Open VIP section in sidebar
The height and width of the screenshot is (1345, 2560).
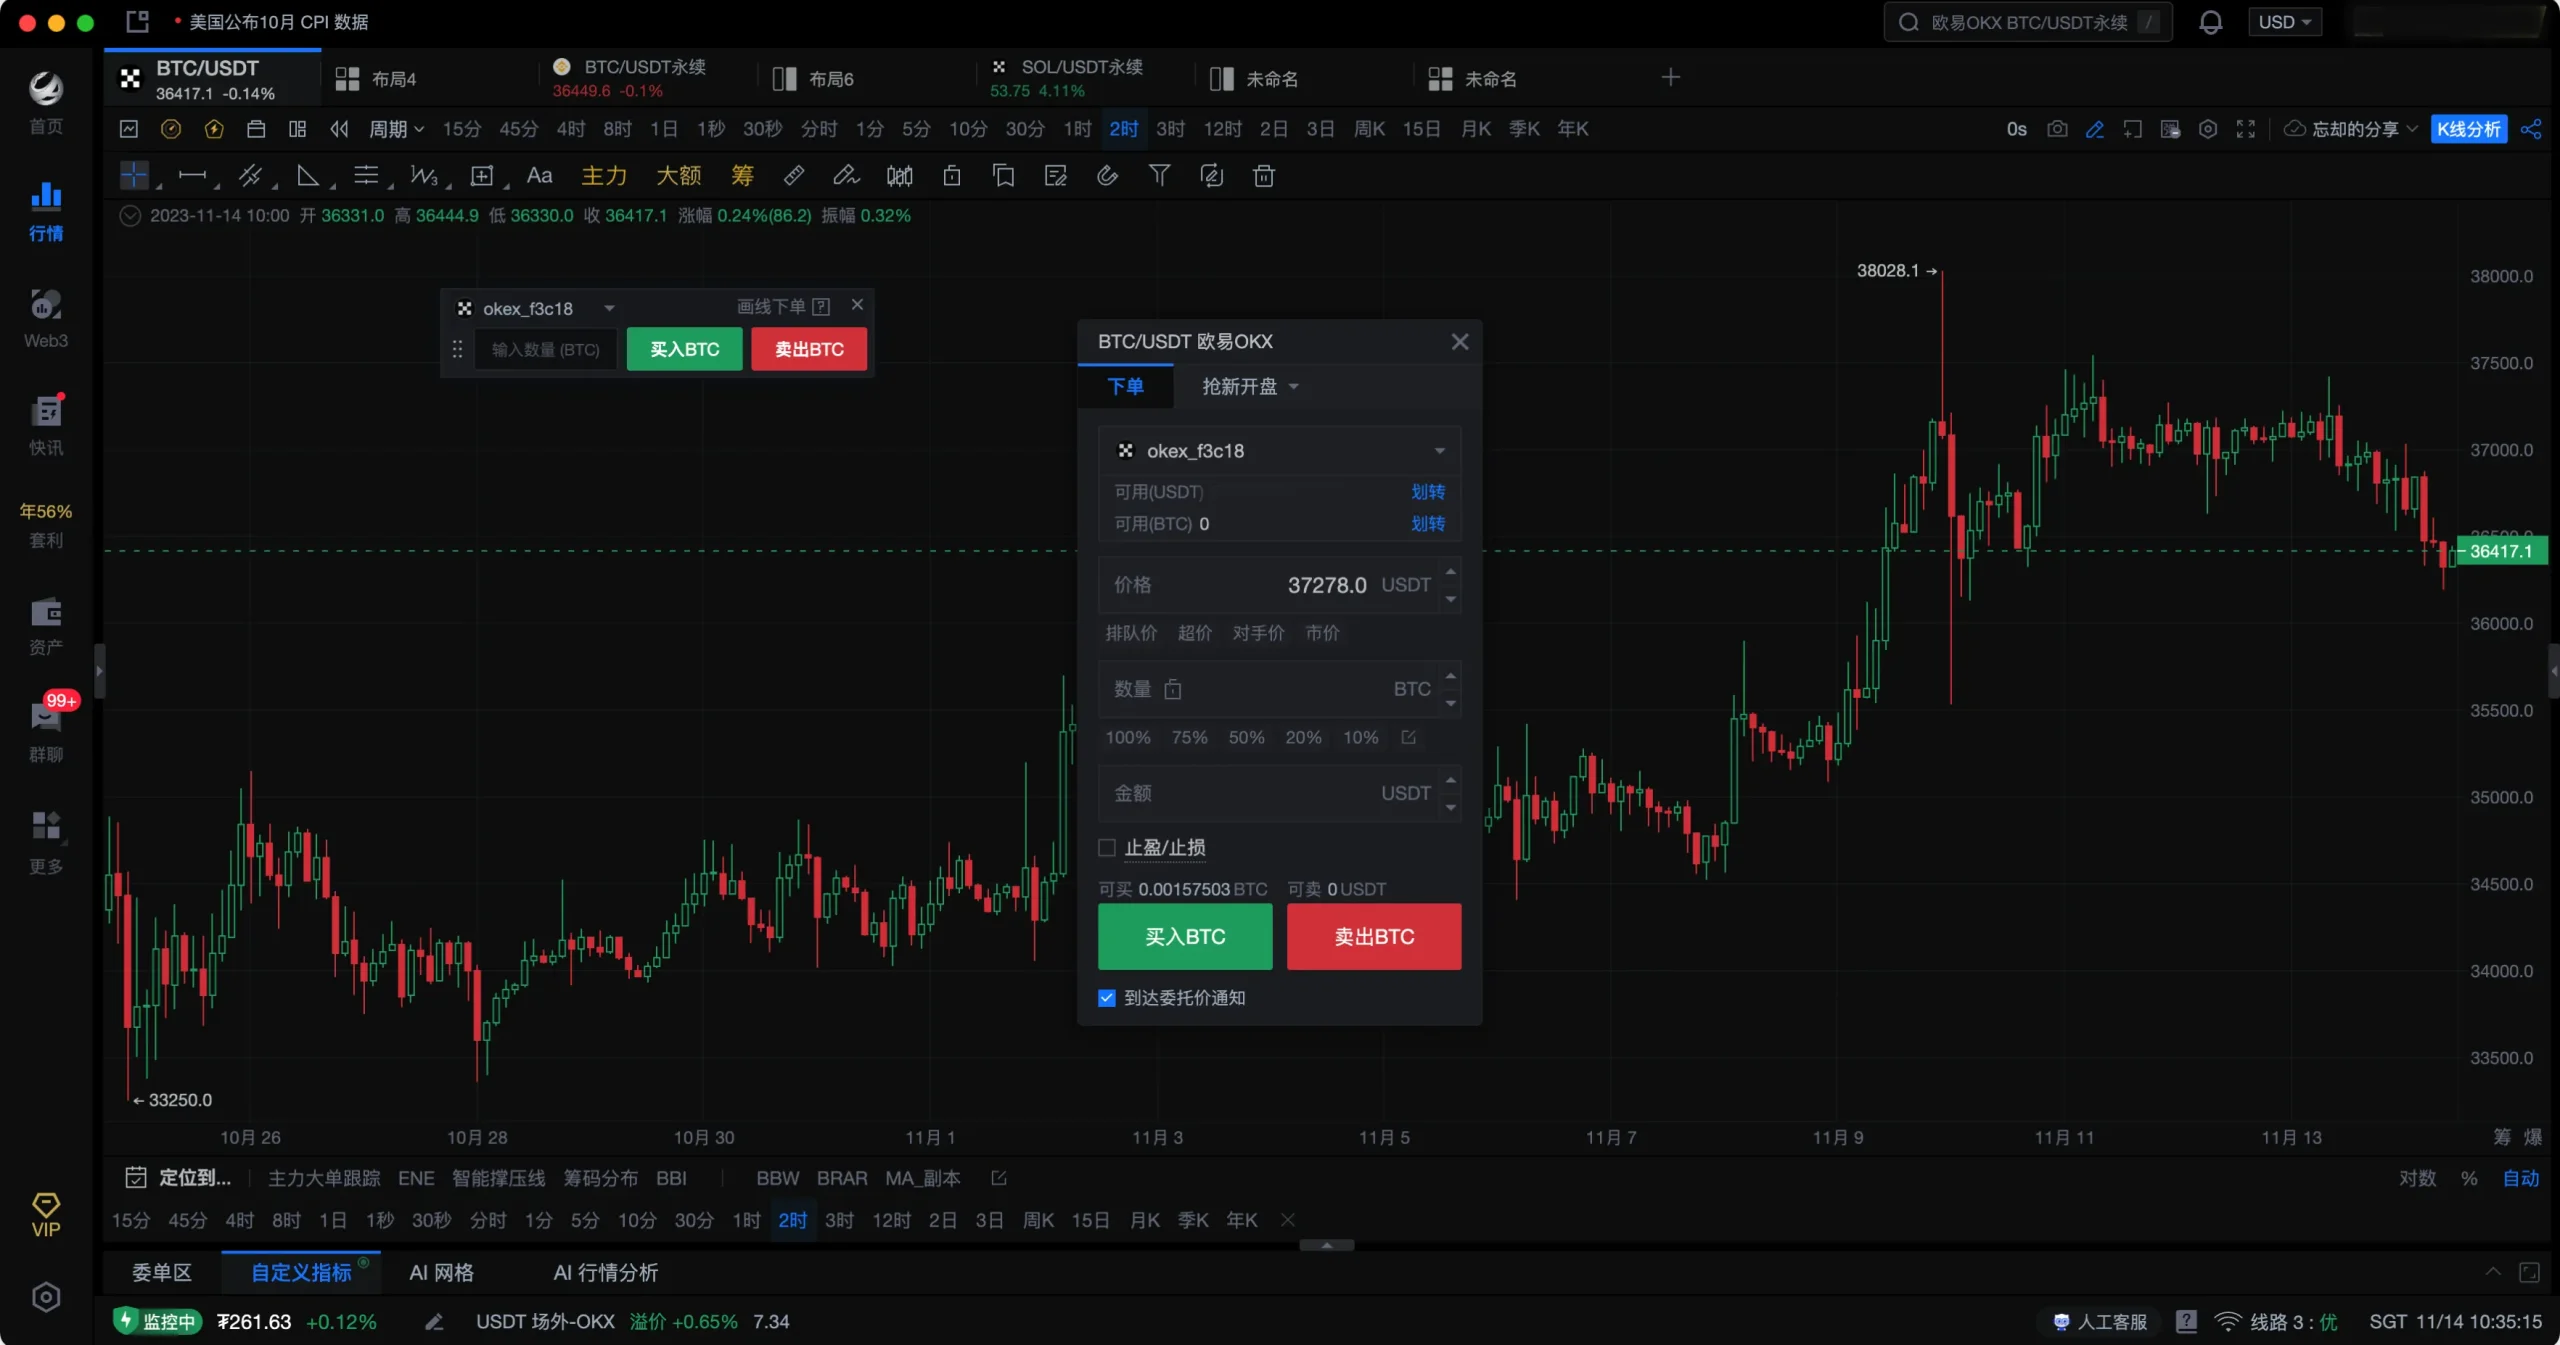(46, 1214)
